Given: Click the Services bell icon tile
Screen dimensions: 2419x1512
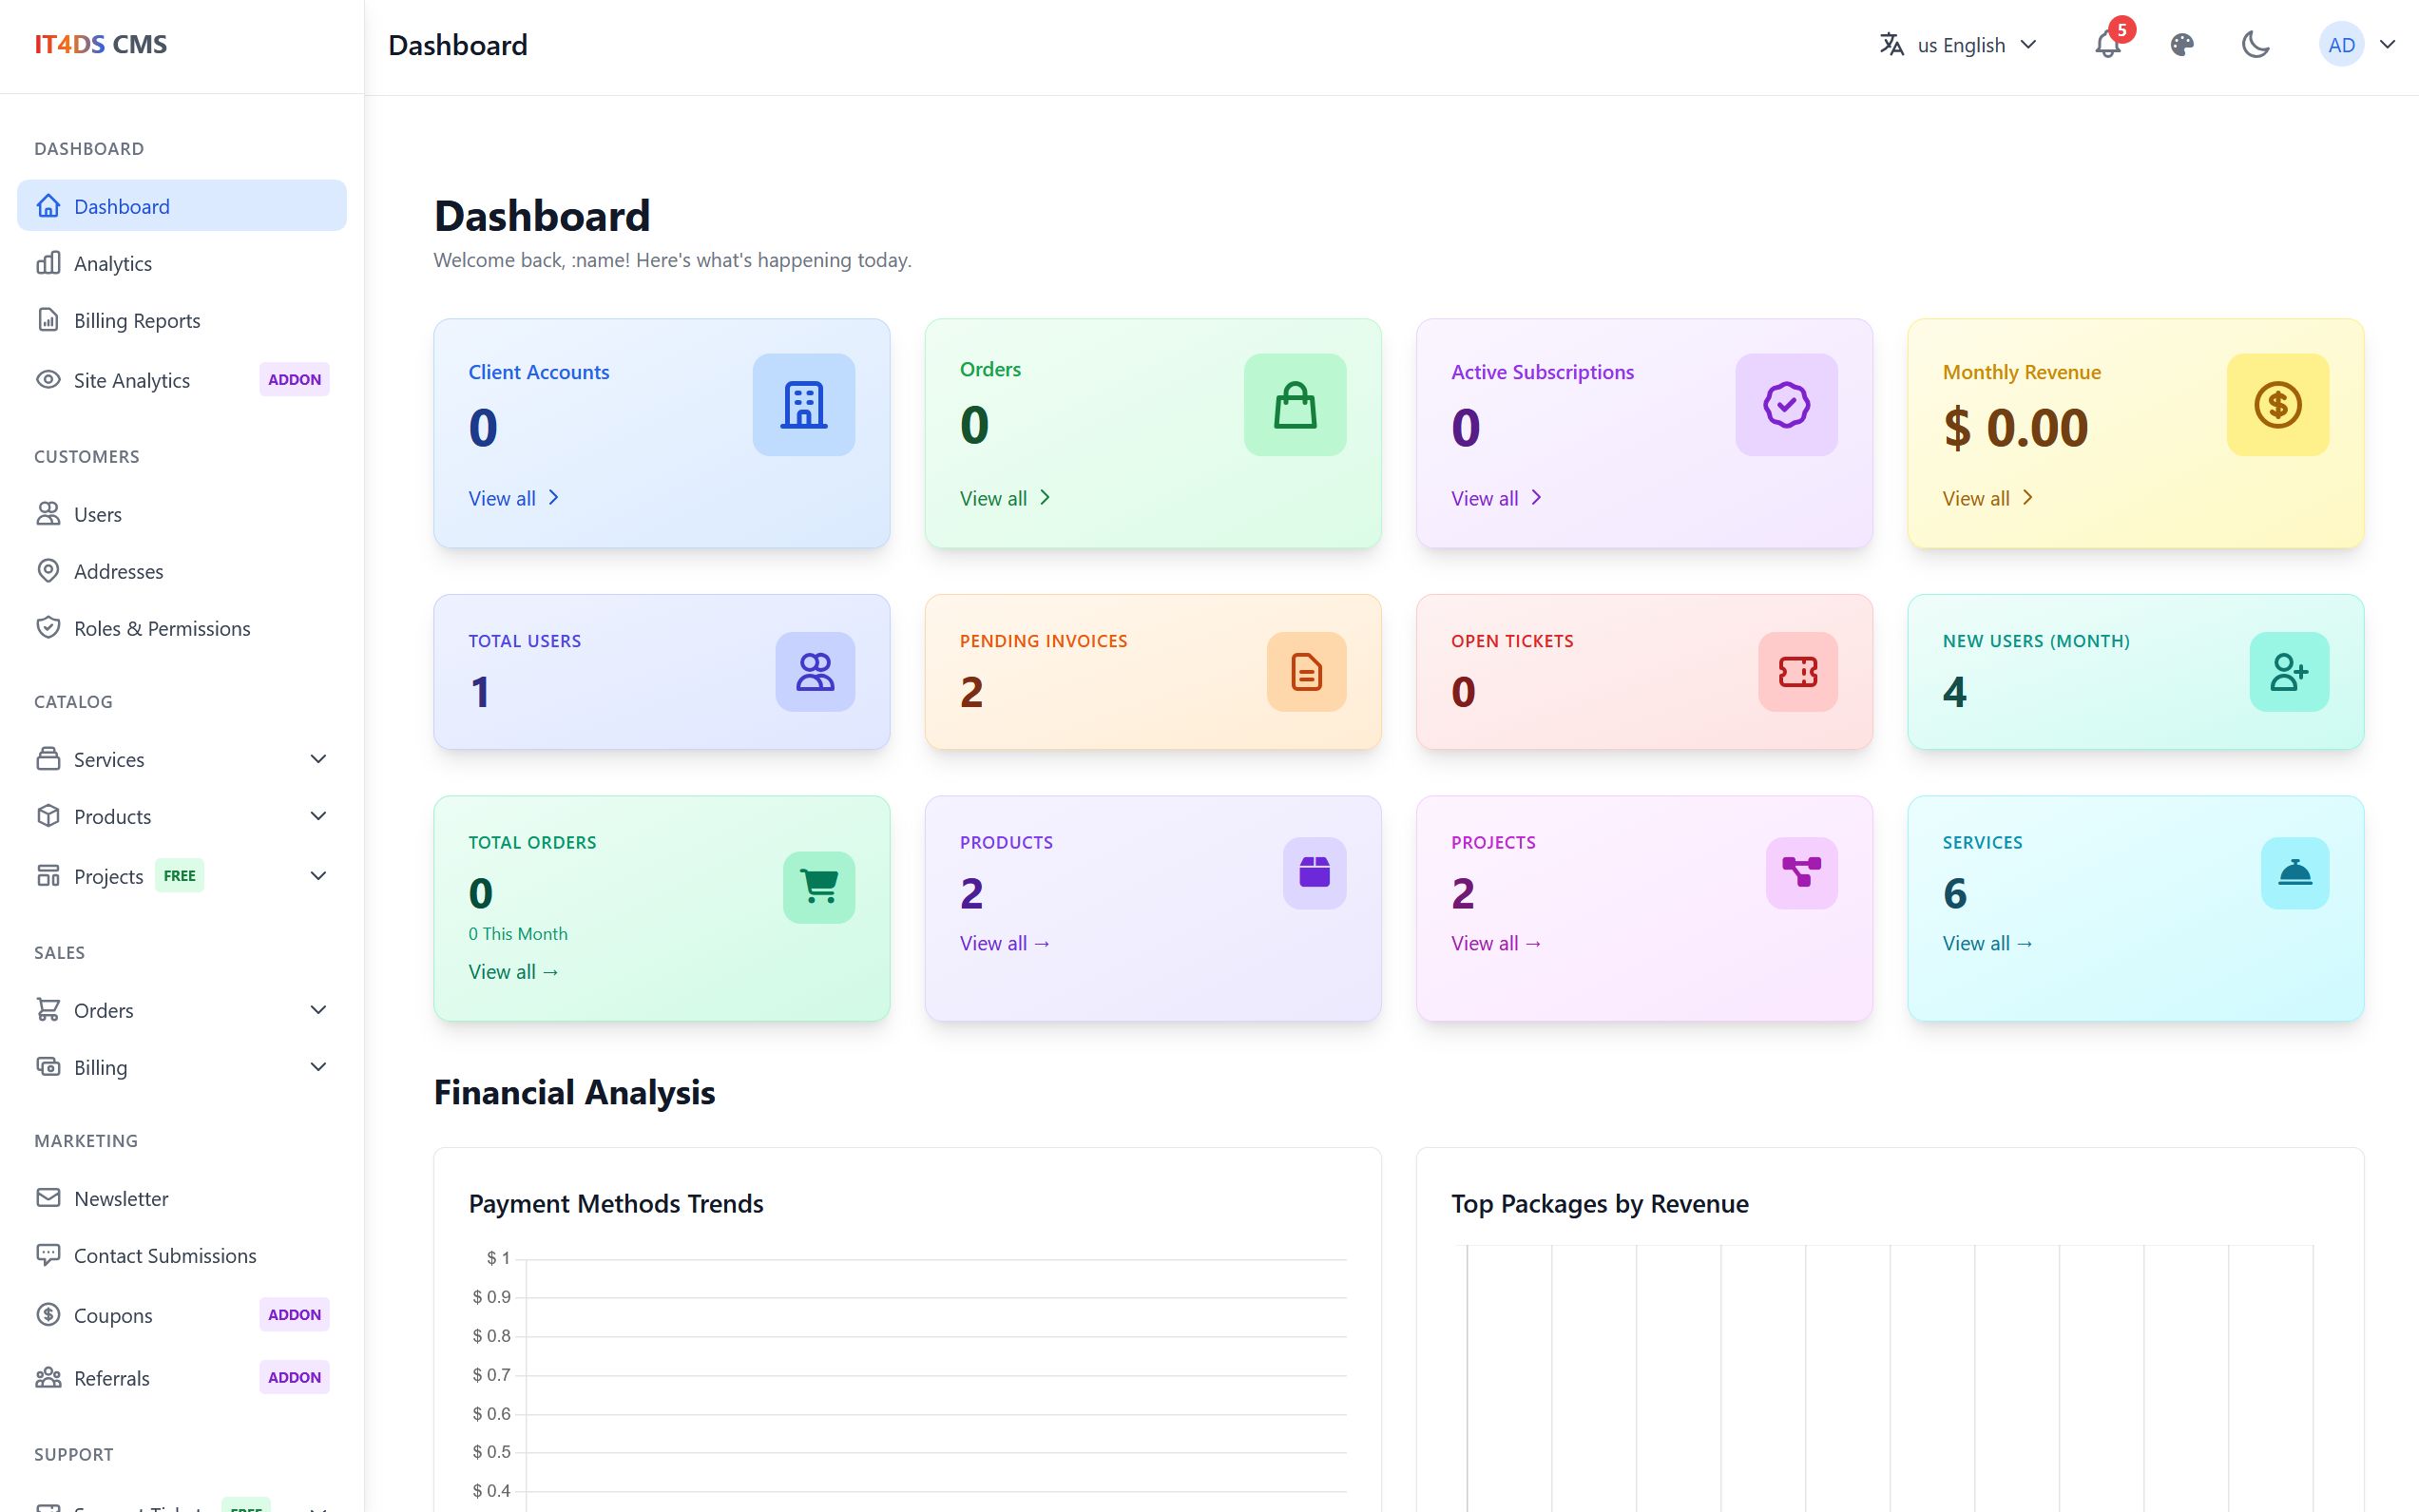Looking at the screenshot, I should tap(2294, 873).
